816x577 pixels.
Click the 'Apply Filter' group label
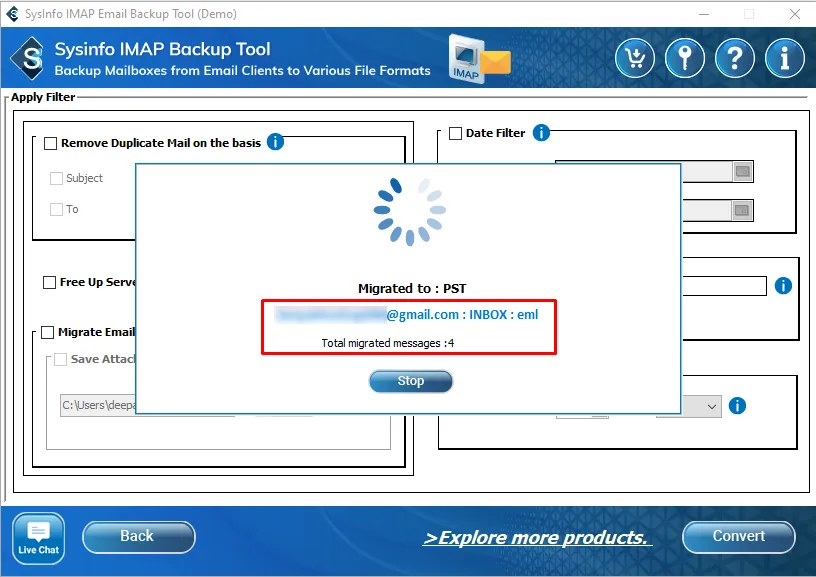[x=43, y=97]
